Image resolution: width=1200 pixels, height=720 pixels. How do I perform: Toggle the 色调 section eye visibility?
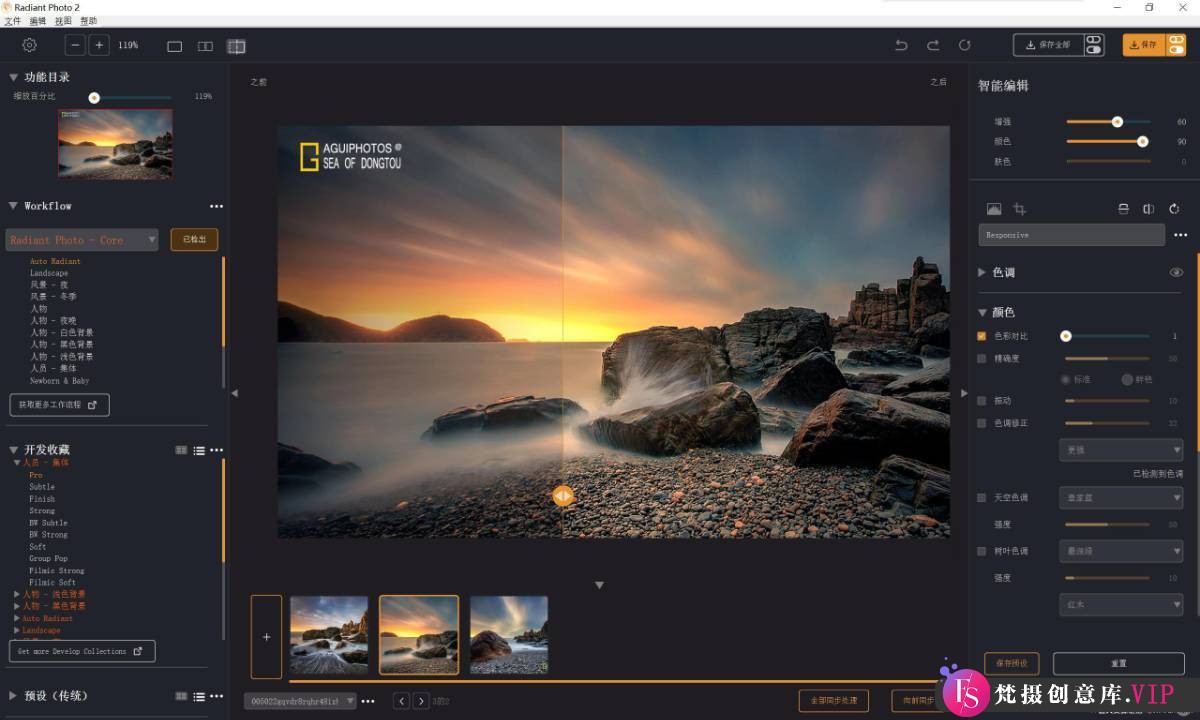pos(1176,272)
